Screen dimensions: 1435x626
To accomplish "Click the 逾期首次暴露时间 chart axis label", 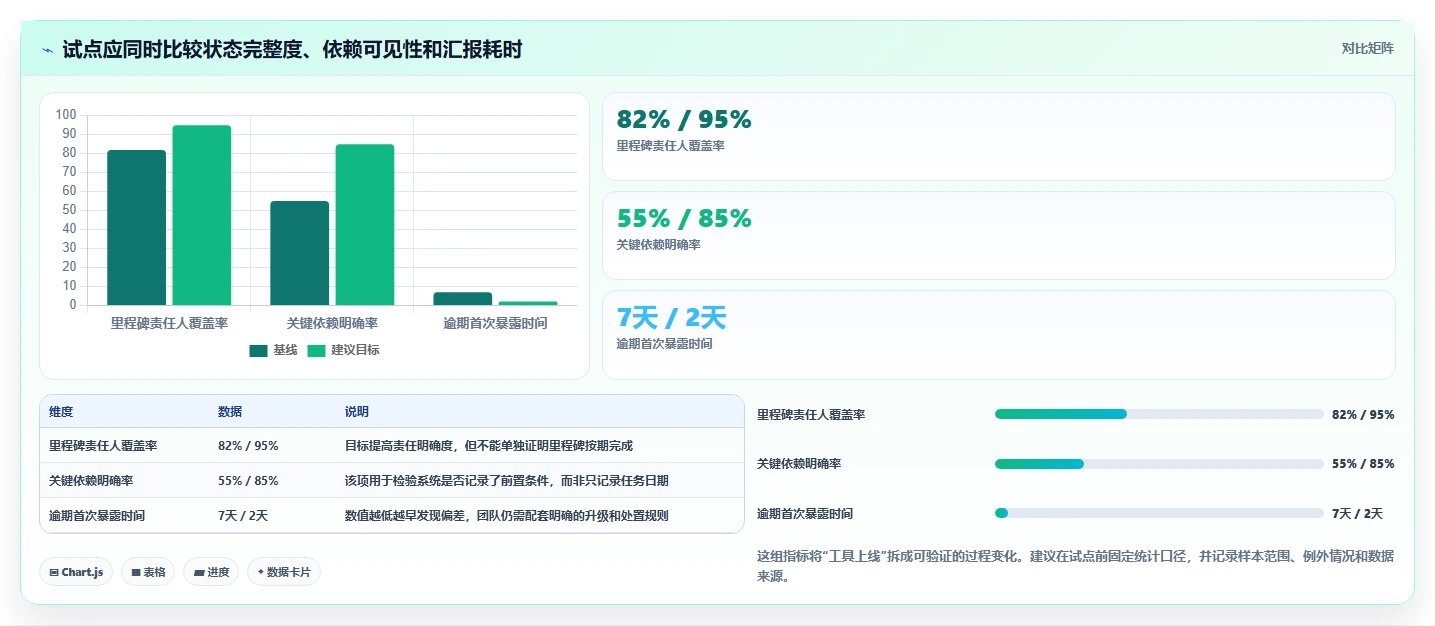I will pyautogui.click(x=495, y=323).
